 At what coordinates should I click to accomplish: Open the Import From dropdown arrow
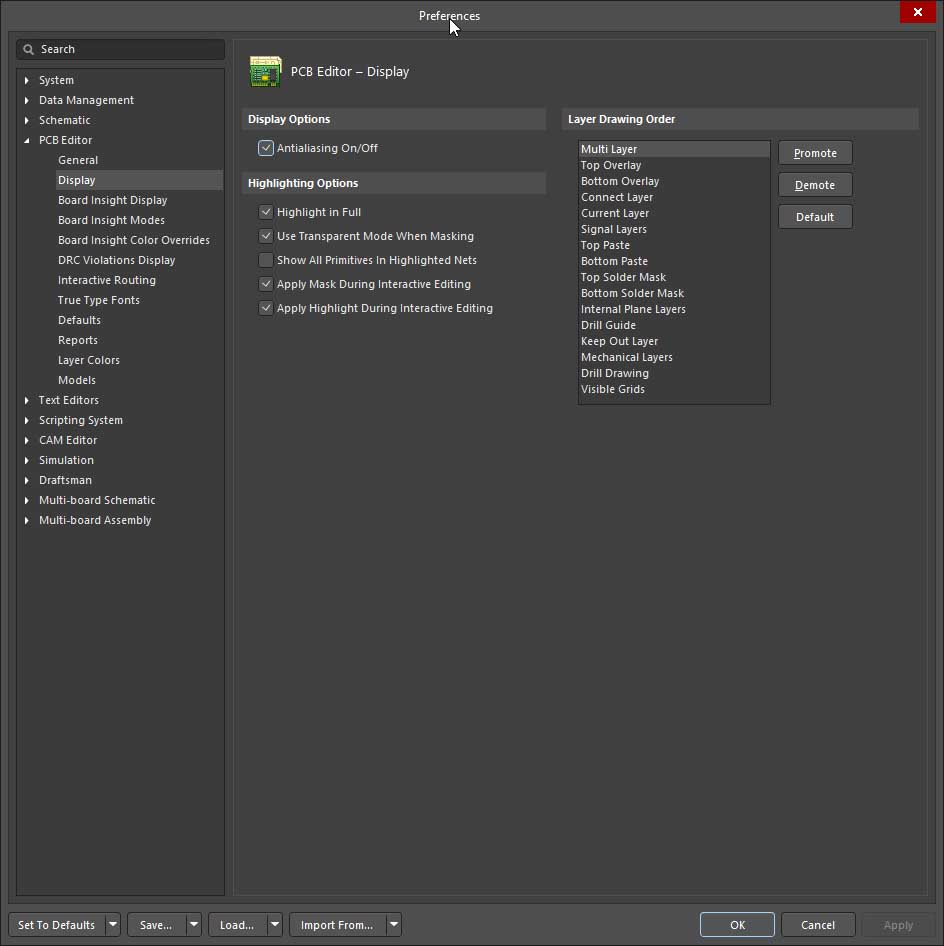pos(394,925)
